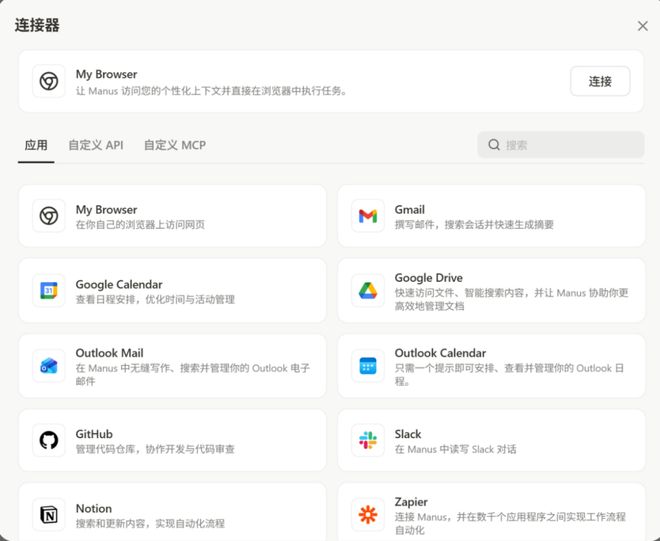Click the Google Calendar icon
660x541 pixels.
point(49,291)
